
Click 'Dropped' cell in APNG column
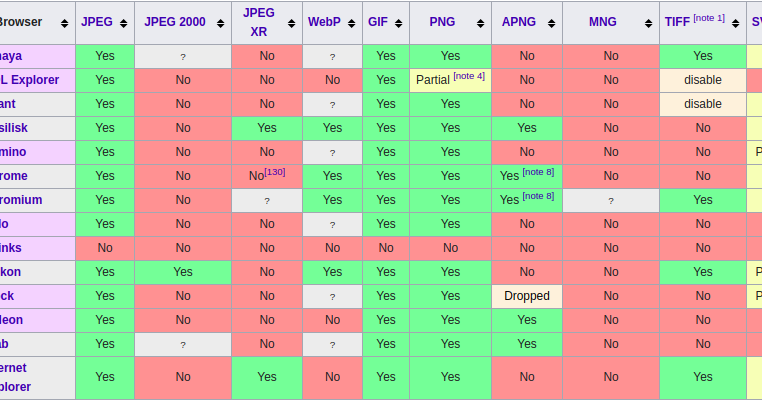click(x=527, y=296)
